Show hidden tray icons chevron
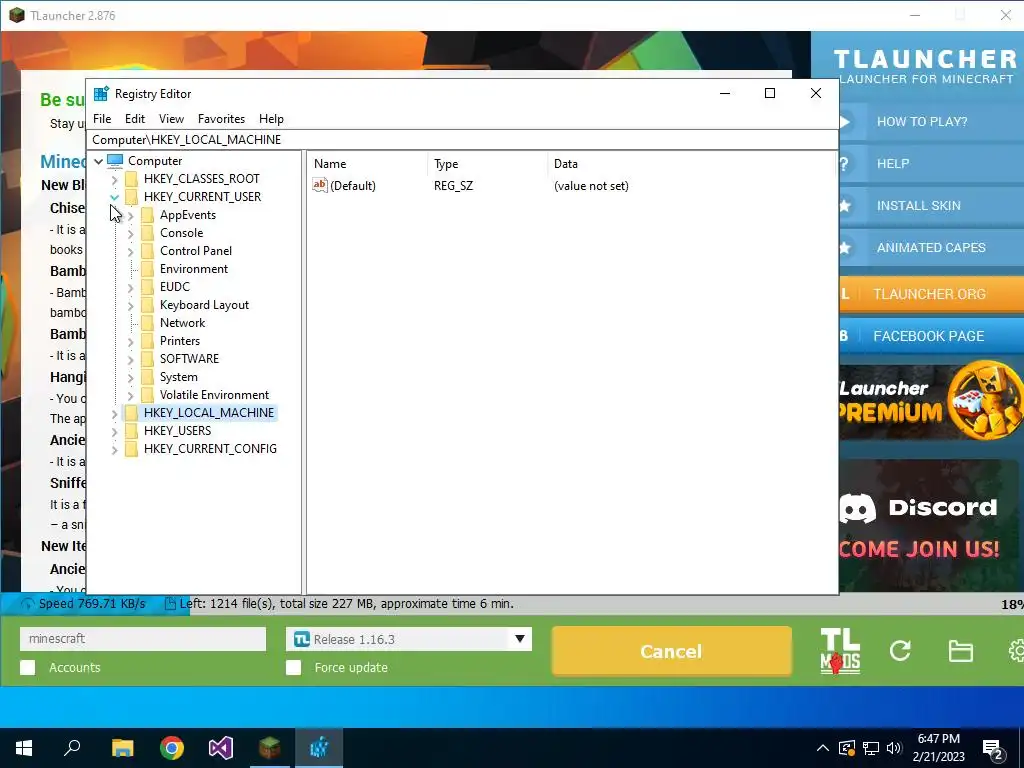This screenshot has width=1024, height=768. [x=823, y=748]
